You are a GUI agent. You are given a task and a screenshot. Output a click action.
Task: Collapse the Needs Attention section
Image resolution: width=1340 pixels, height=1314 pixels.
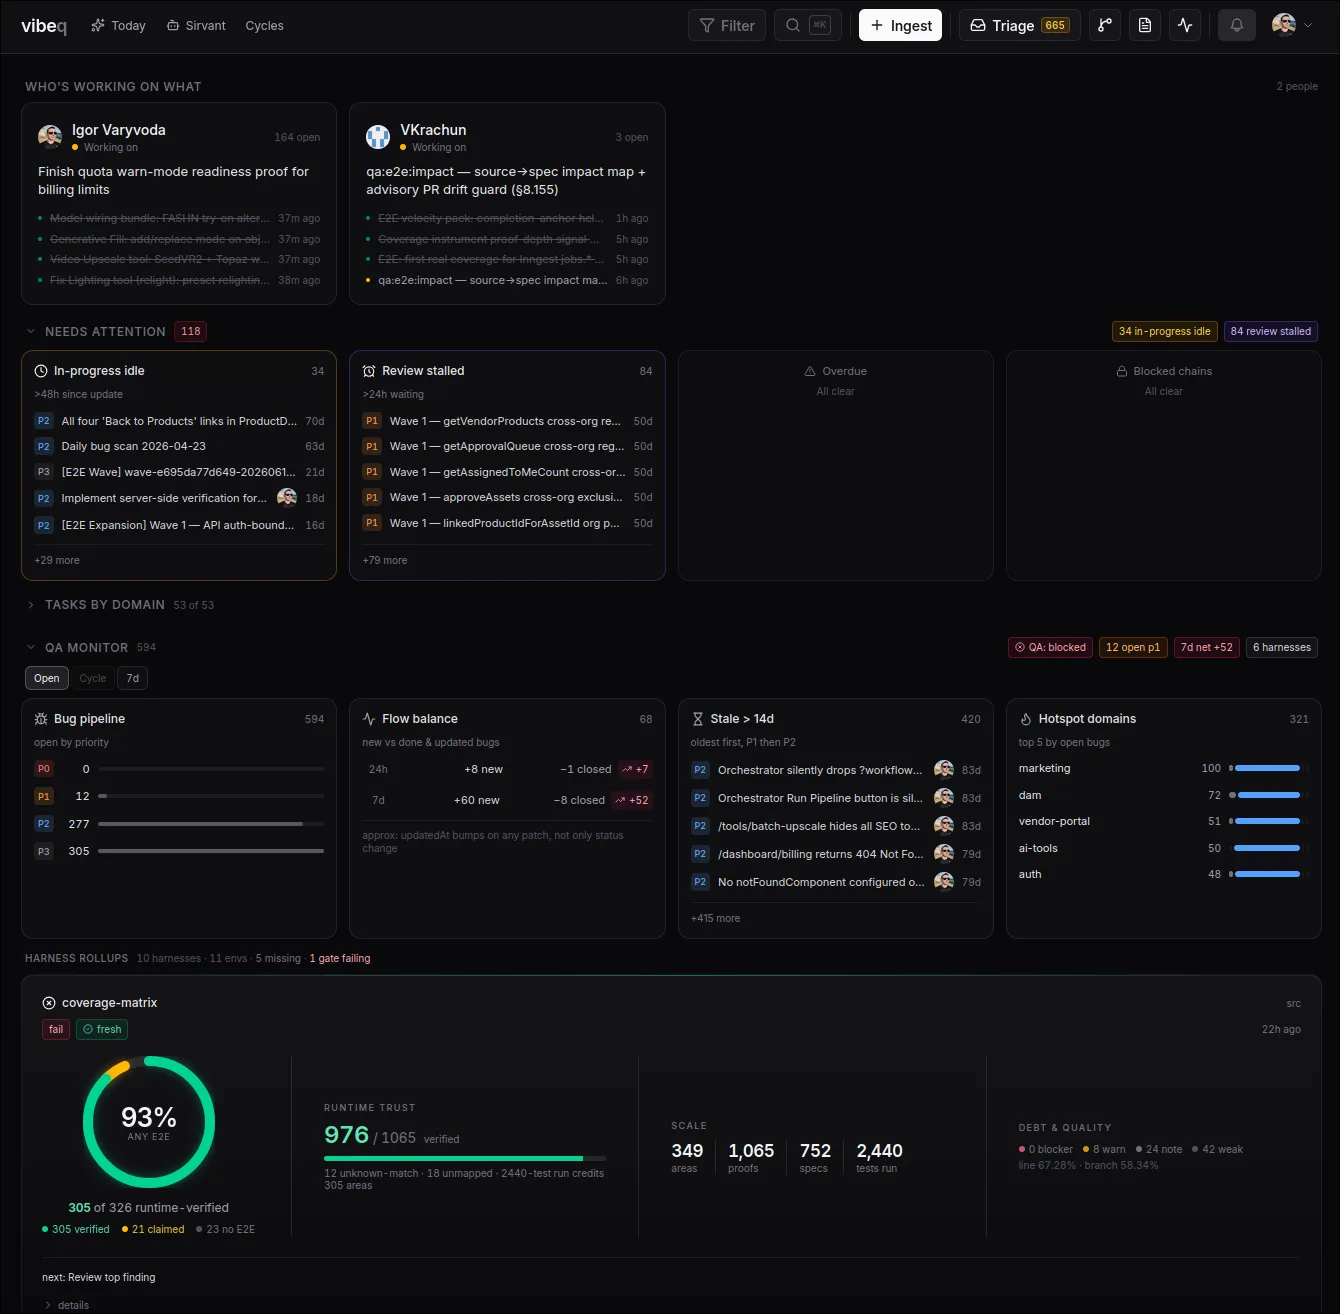(x=31, y=331)
